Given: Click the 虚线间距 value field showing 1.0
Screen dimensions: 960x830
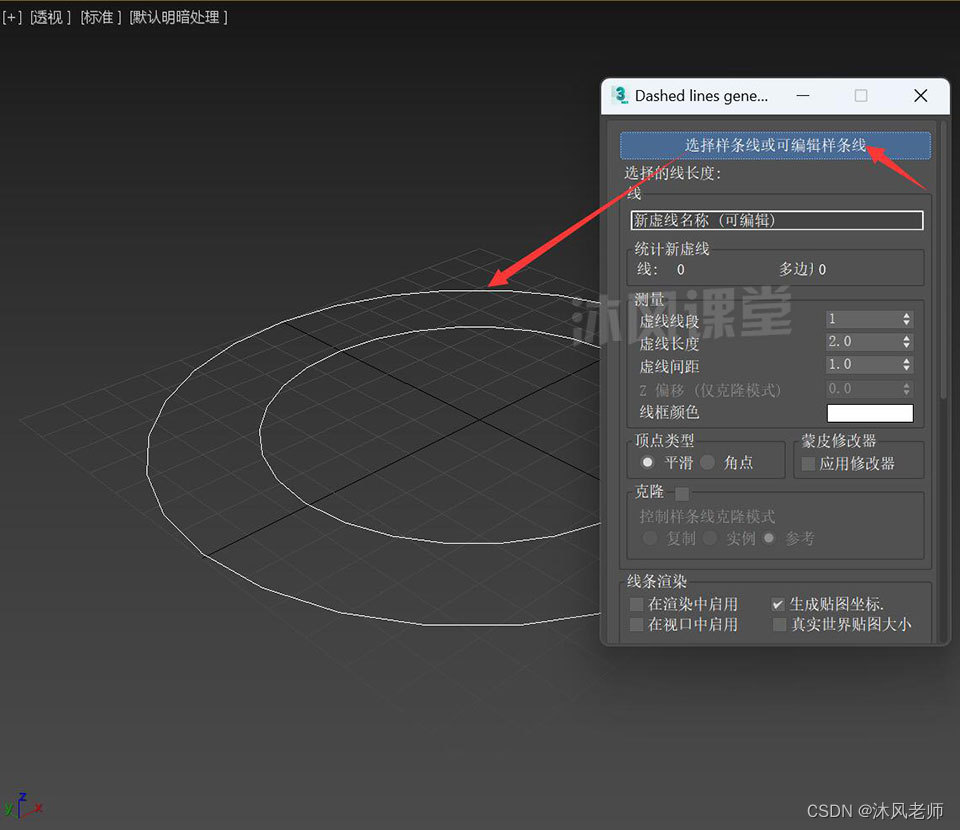Looking at the screenshot, I should pos(863,365).
